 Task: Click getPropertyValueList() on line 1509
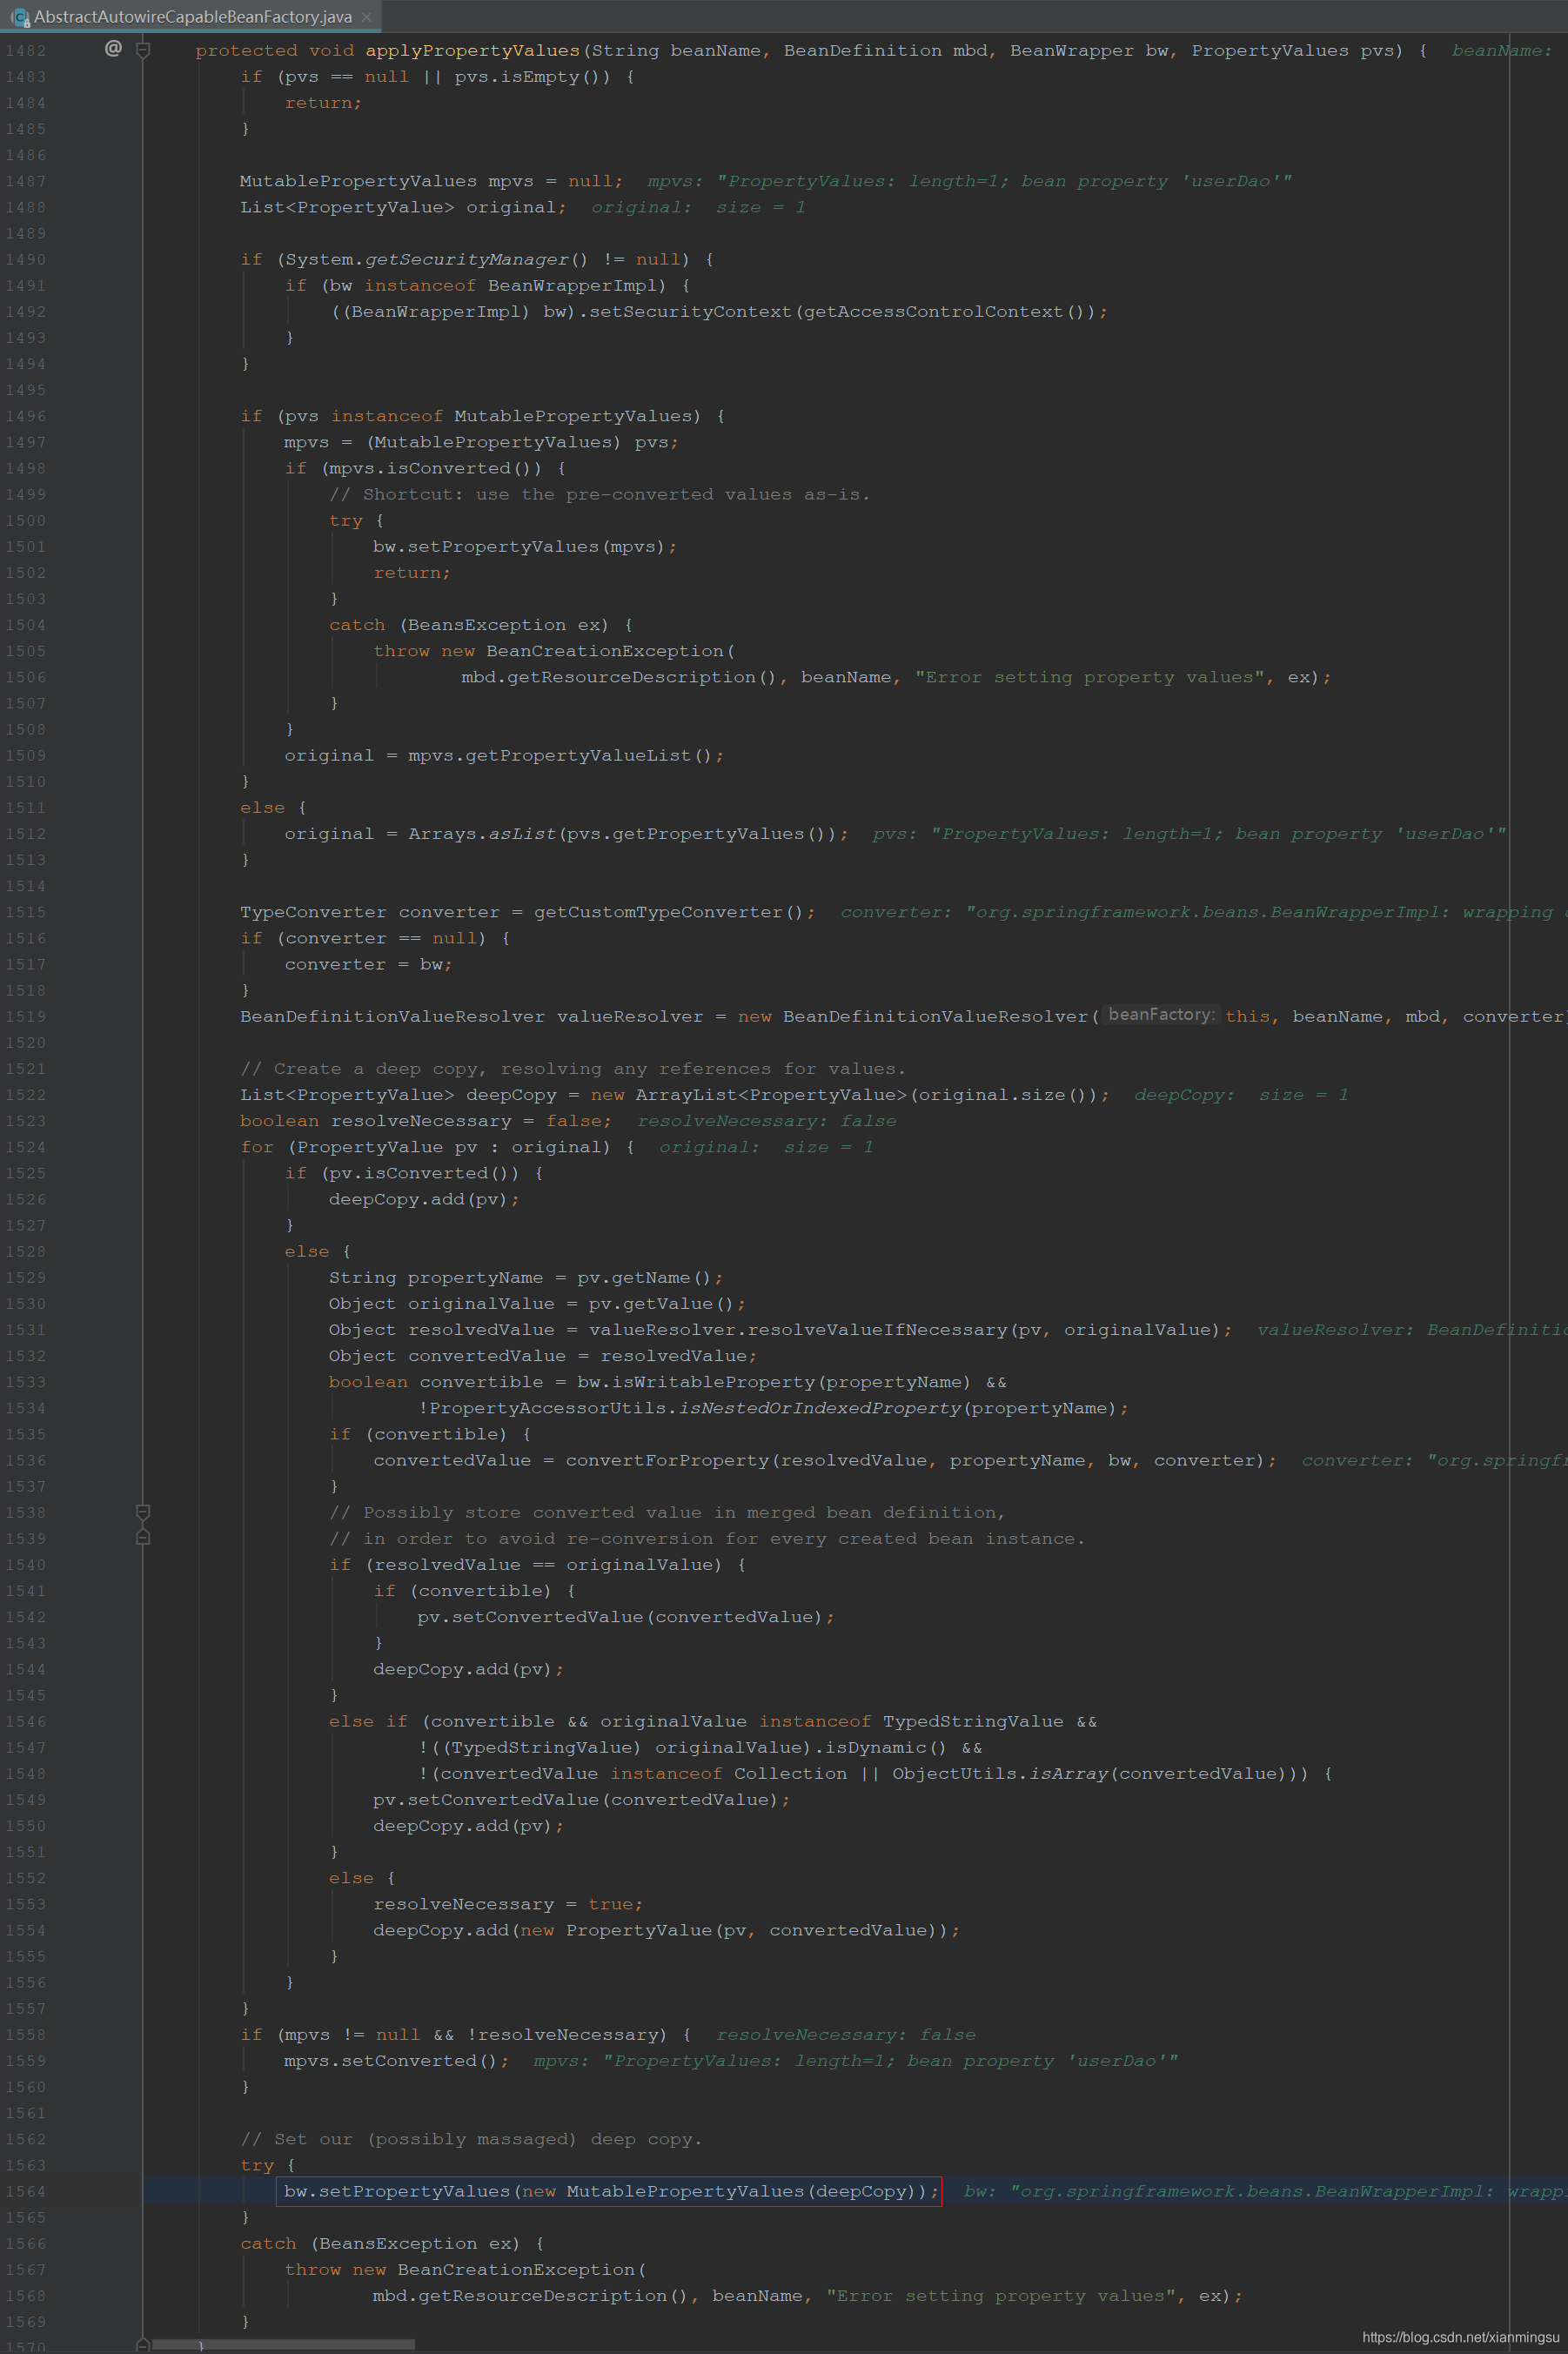click(x=588, y=756)
